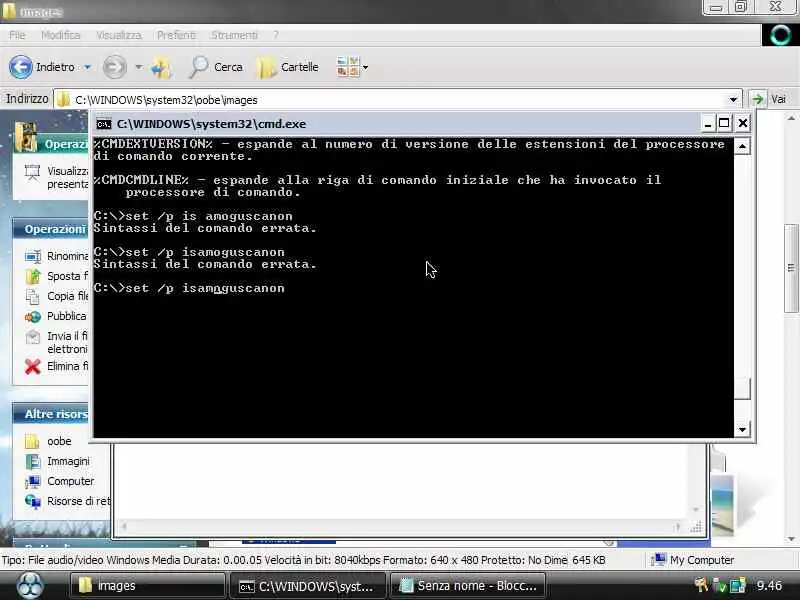Screen dimensions: 800x600
Task: Open the forward history dropdown arrow
Action: tap(139, 67)
